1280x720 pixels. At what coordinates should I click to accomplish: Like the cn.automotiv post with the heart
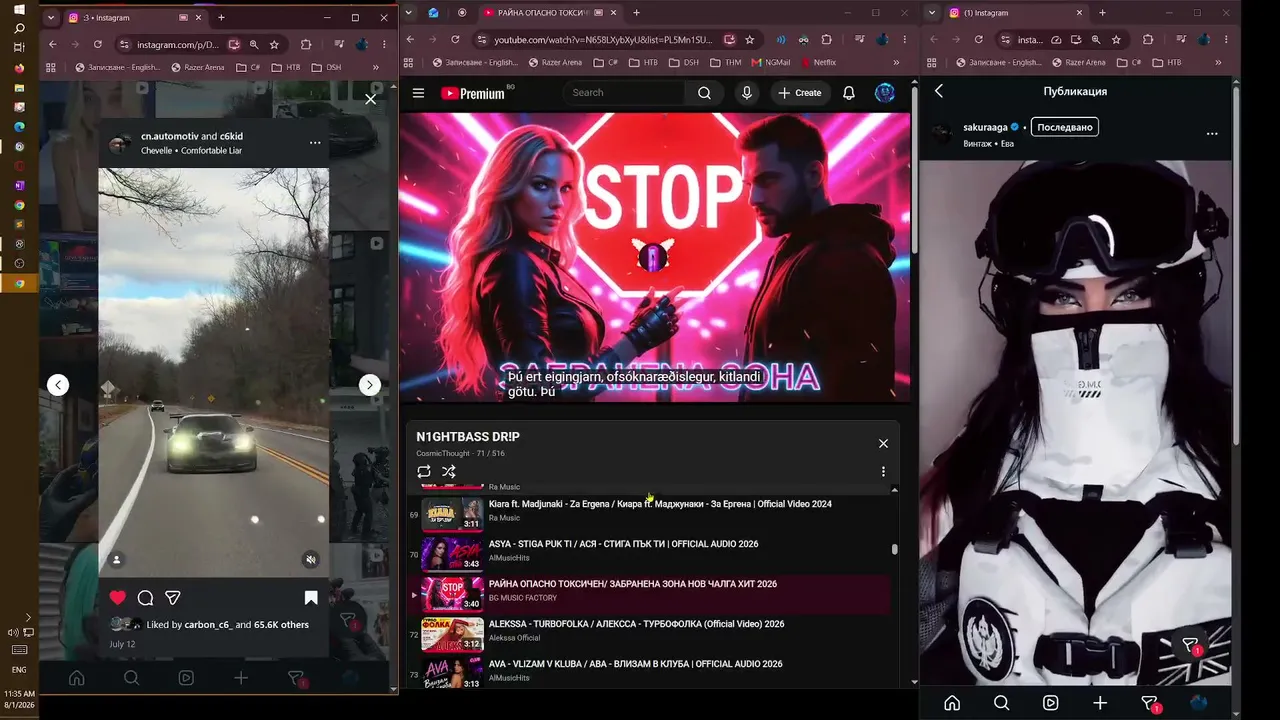pyautogui.click(x=118, y=598)
